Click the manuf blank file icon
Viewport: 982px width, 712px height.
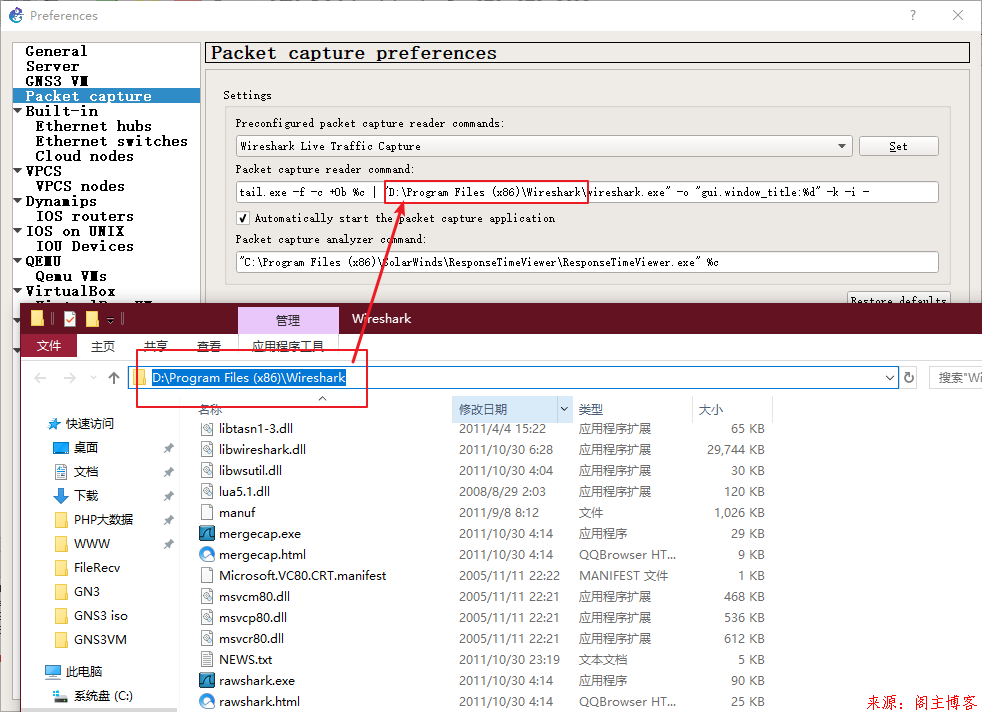[x=207, y=512]
